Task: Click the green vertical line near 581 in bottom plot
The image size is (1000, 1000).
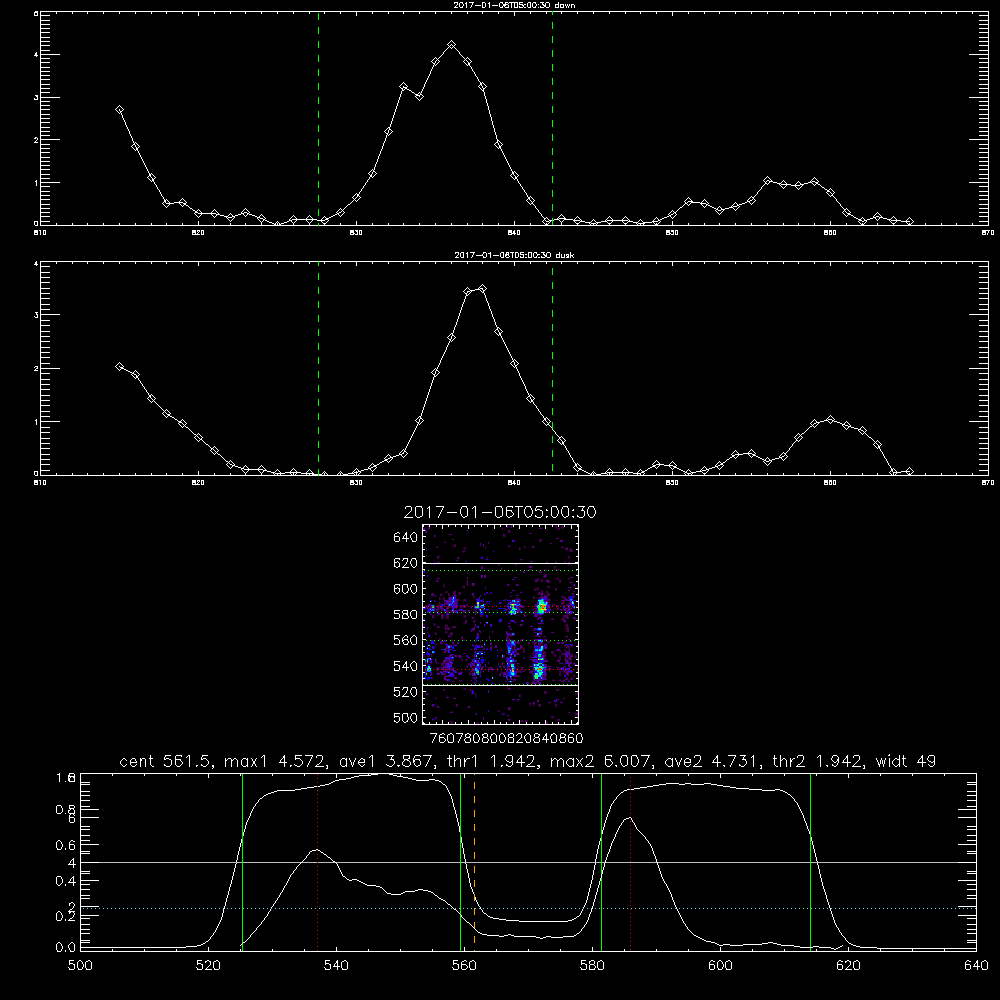Action: 601,862
